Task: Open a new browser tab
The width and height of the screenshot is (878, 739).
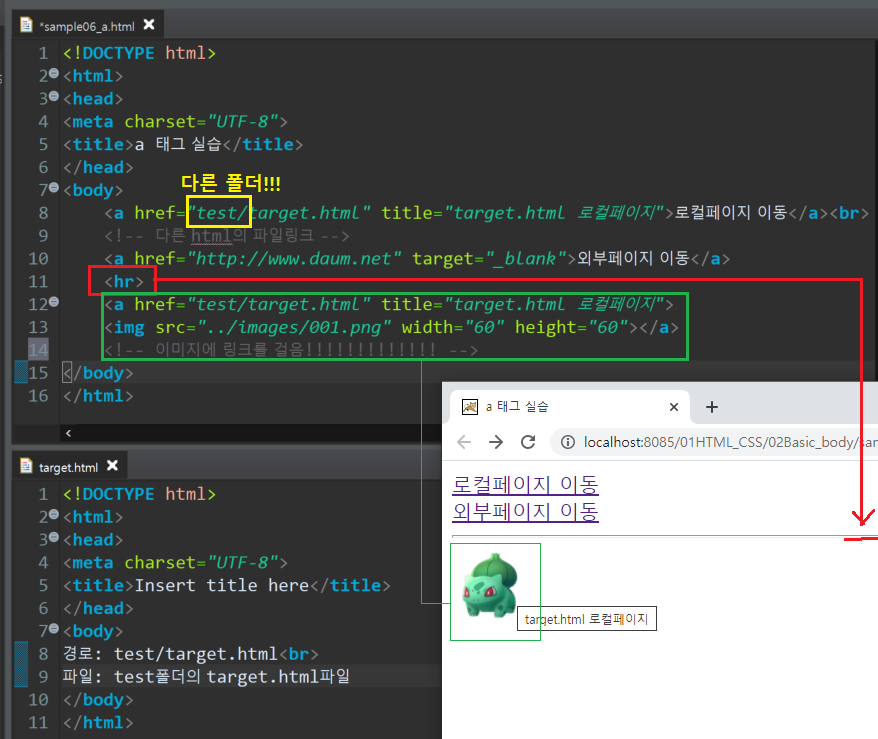Action: [x=712, y=407]
